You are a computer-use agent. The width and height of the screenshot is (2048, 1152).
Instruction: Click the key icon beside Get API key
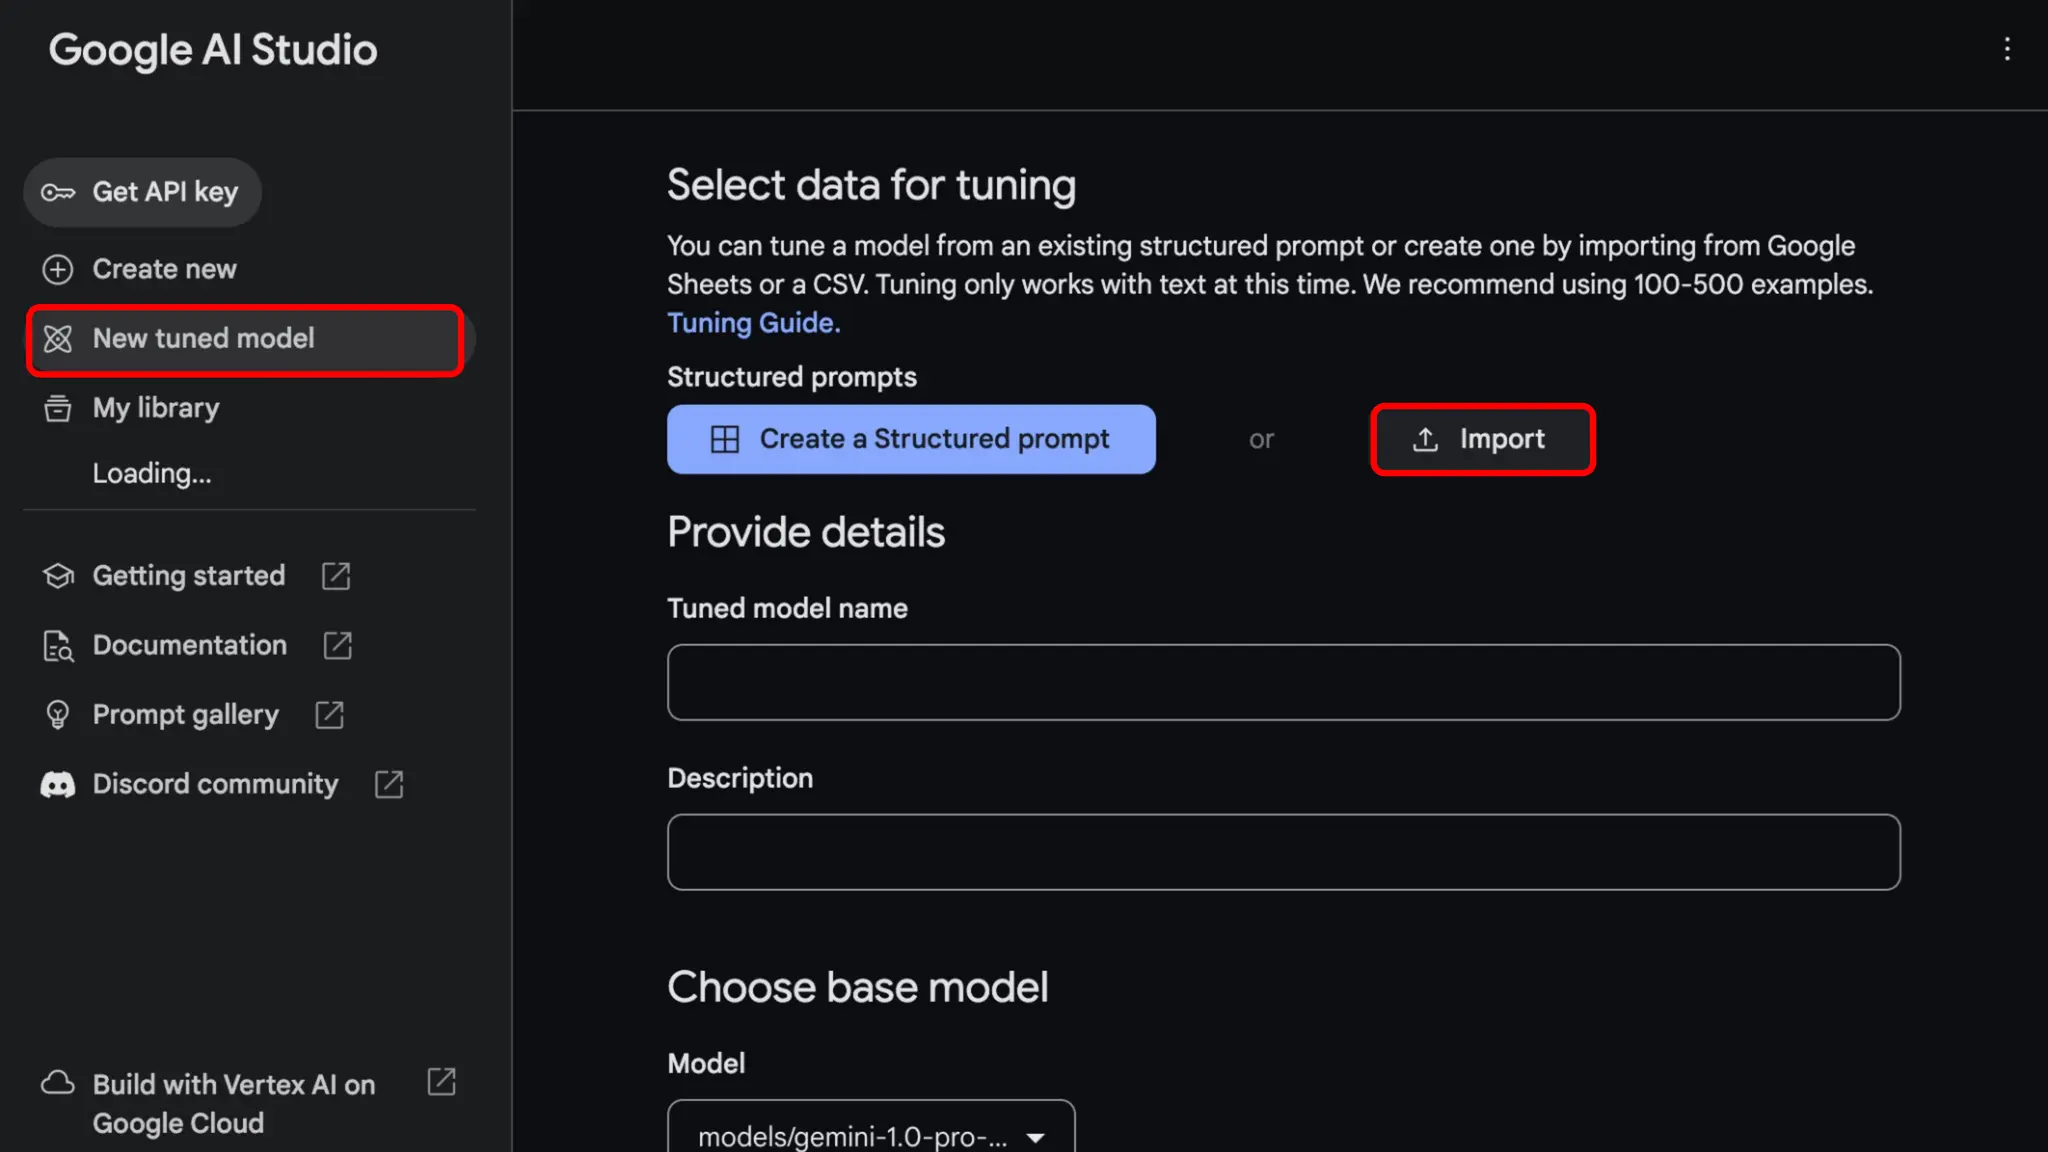(58, 192)
